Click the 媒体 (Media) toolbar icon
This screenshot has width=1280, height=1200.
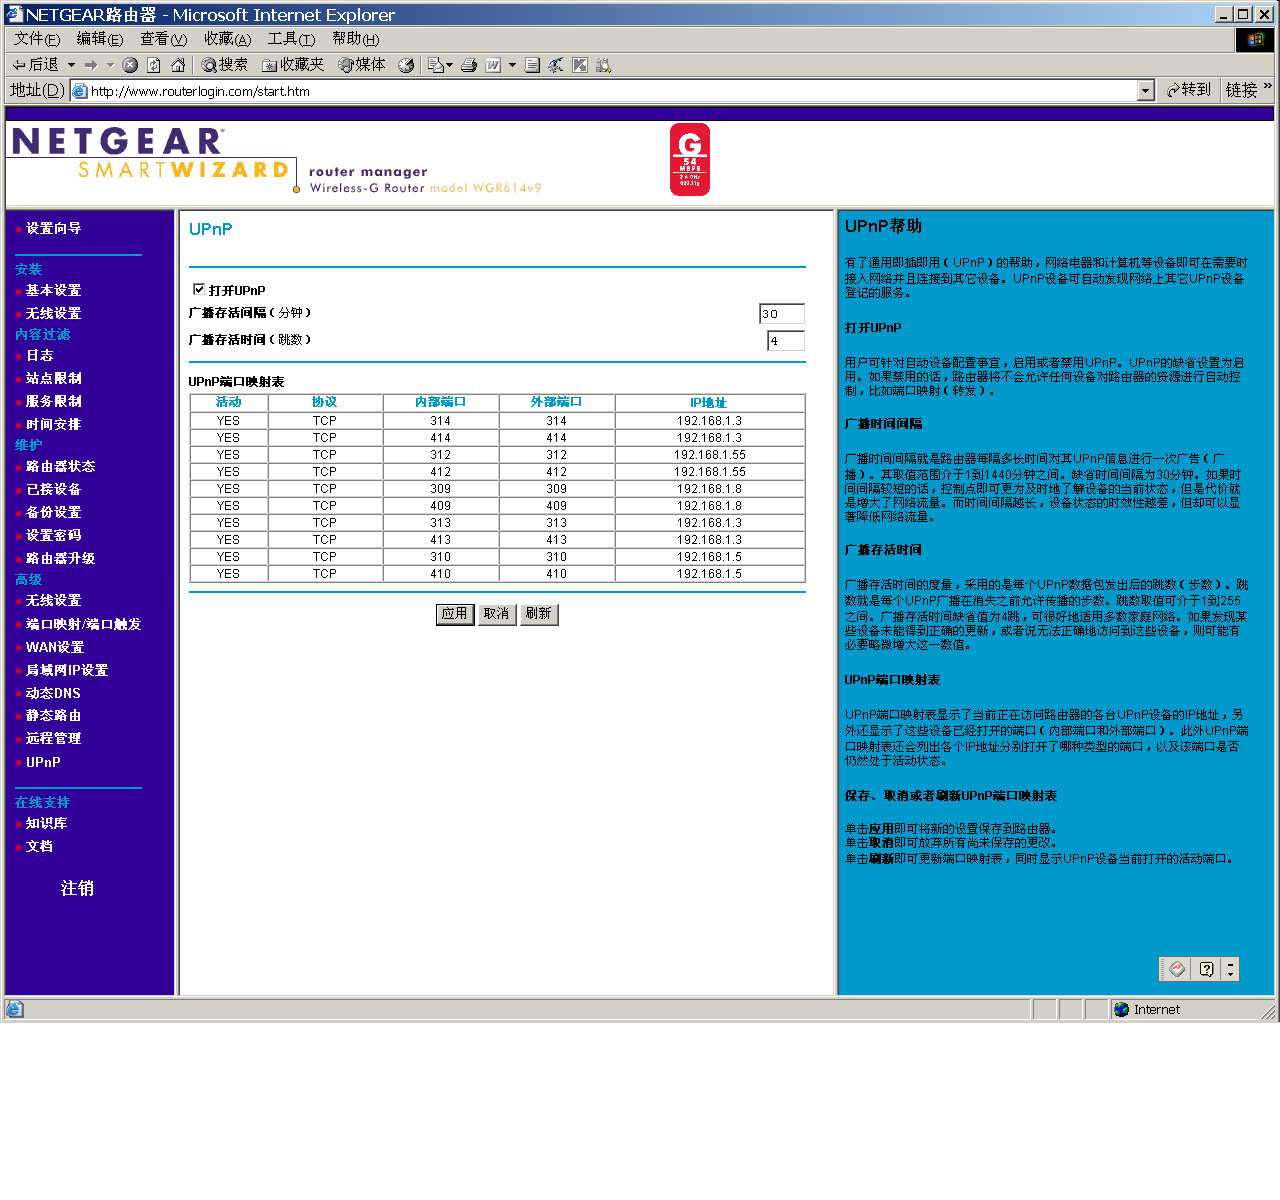[362, 64]
